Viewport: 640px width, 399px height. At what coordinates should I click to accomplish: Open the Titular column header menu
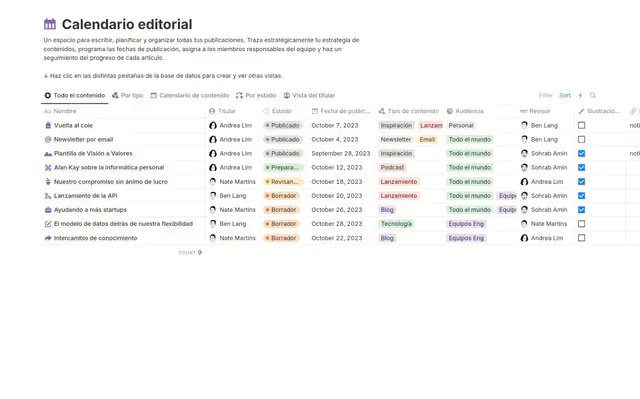(222, 111)
